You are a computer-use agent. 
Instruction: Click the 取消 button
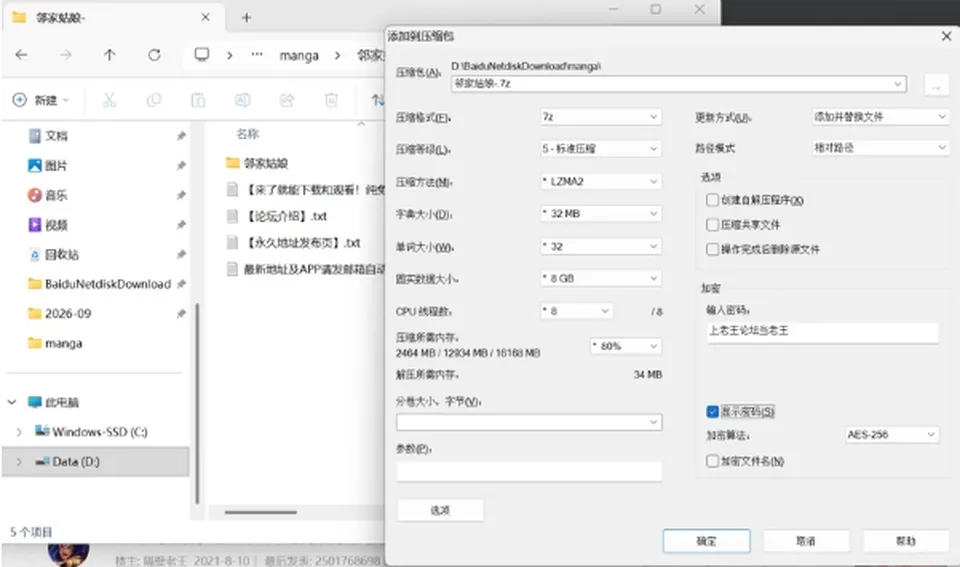pyautogui.click(x=806, y=541)
